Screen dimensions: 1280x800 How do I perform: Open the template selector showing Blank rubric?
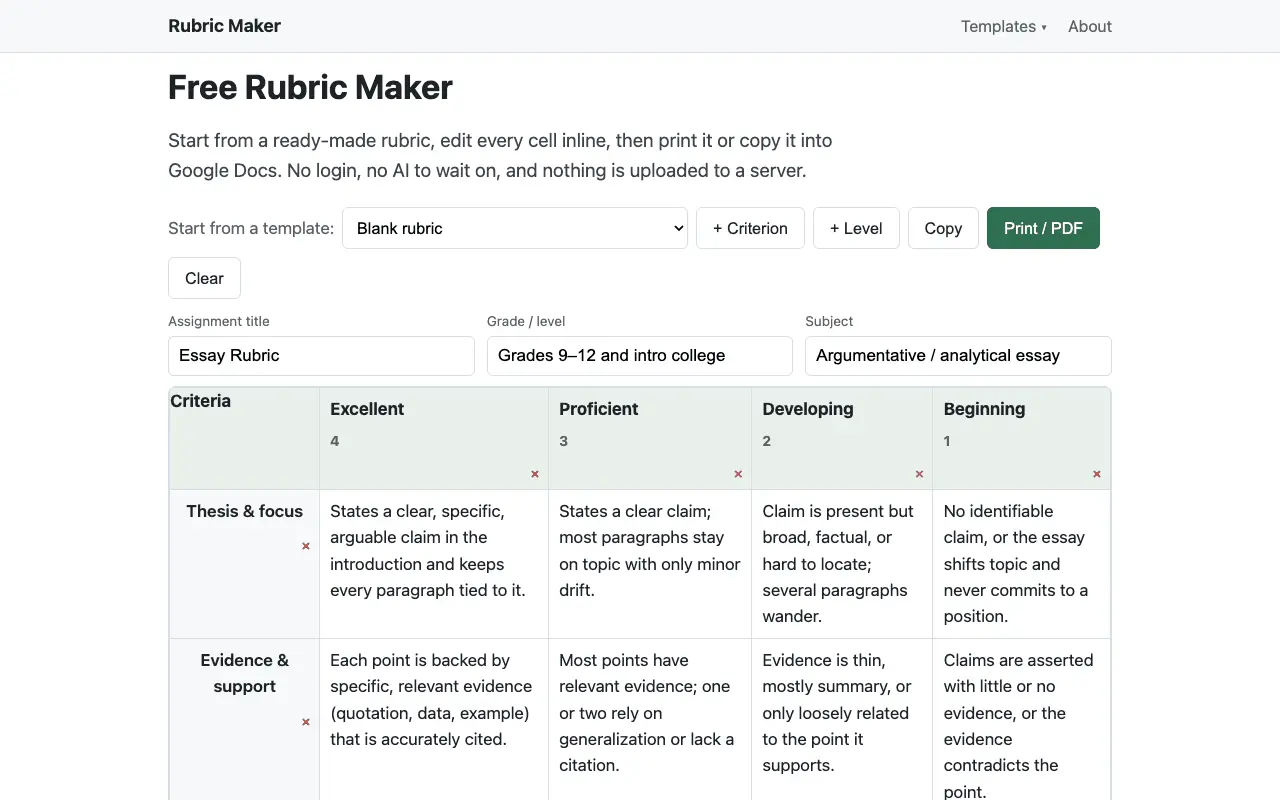click(x=515, y=228)
